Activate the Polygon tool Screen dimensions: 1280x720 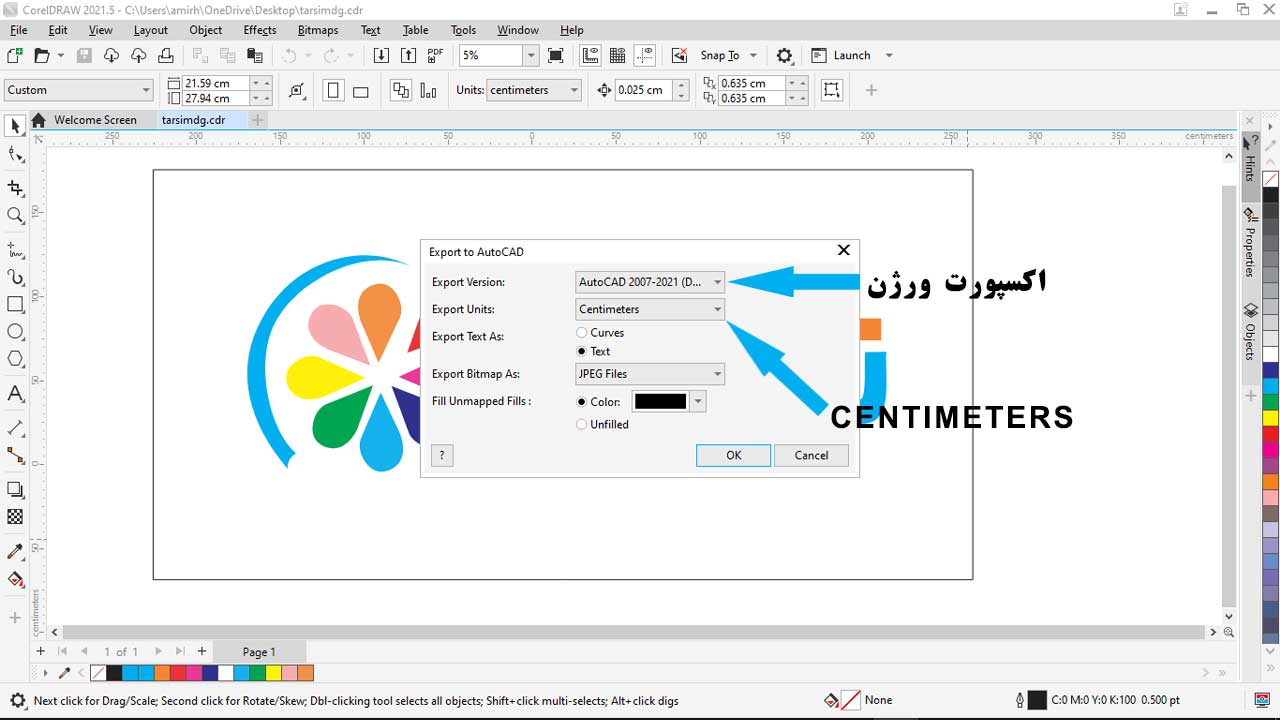point(15,359)
